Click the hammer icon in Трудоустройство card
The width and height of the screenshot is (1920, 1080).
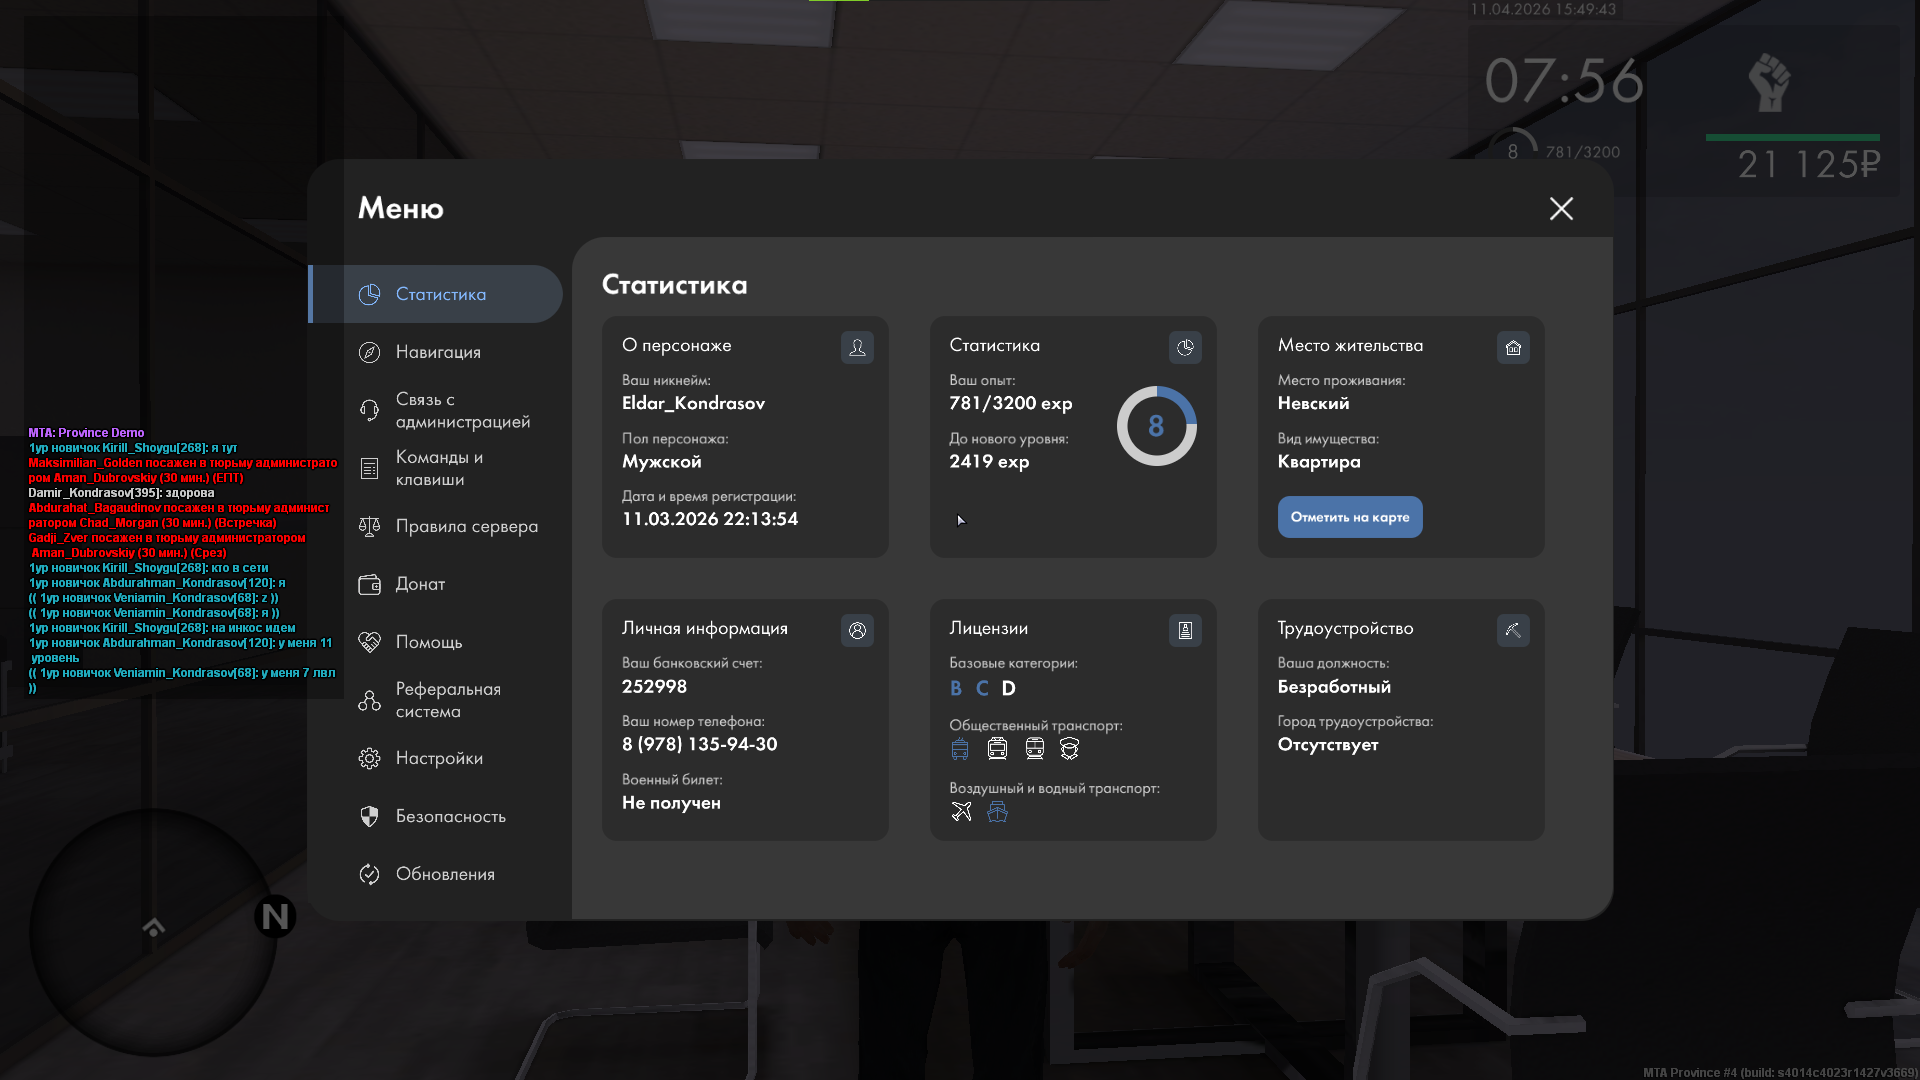point(1513,630)
